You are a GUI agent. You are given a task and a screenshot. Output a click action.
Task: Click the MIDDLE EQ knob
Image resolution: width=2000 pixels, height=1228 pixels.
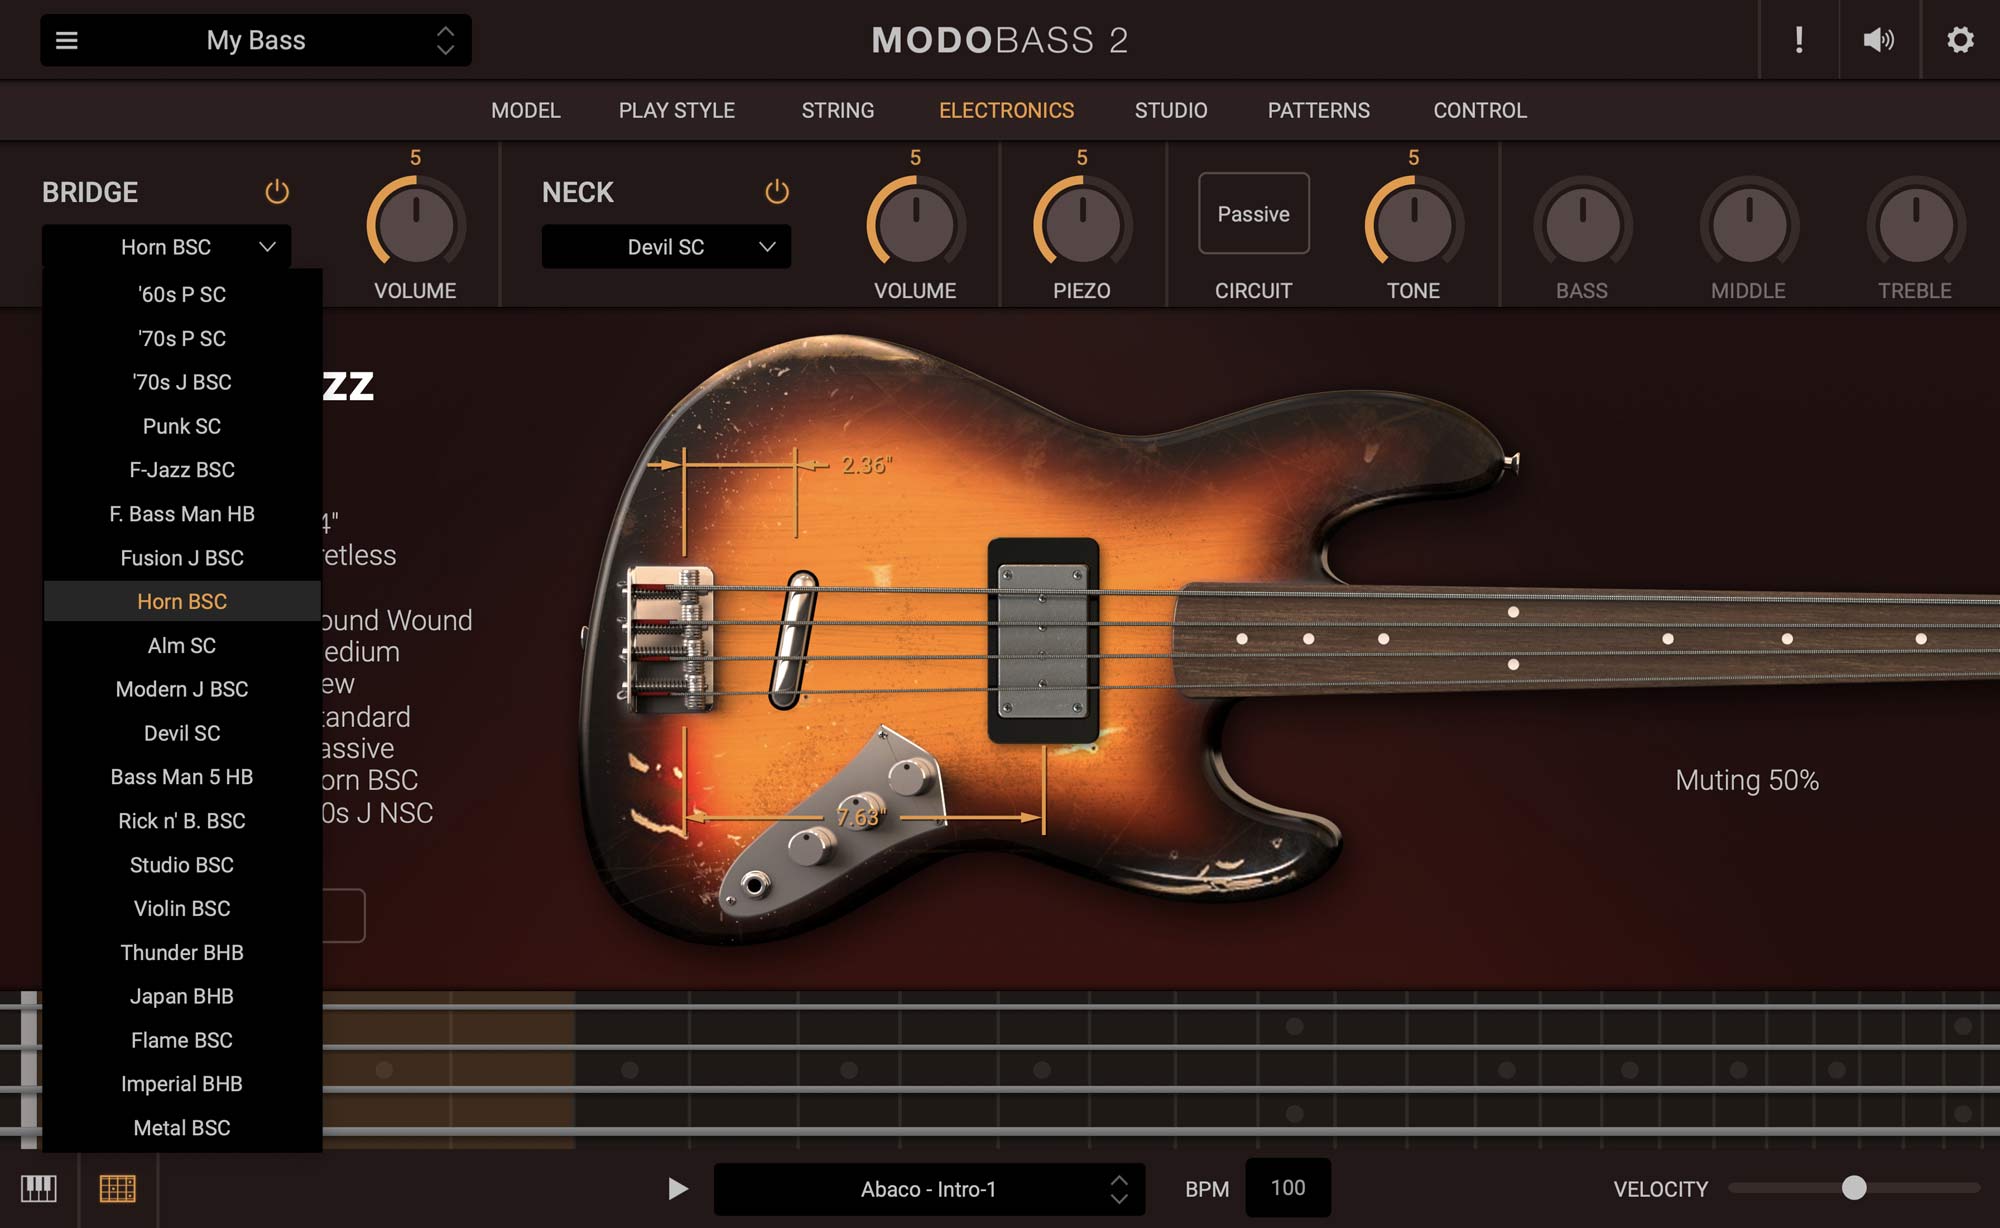click(x=1749, y=223)
